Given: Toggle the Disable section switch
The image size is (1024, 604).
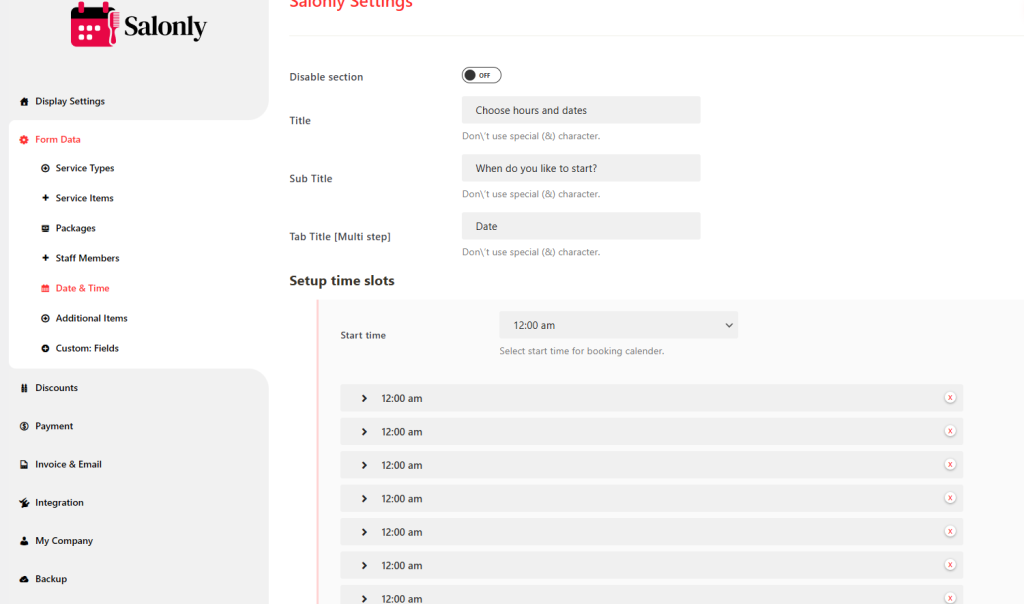Looking at the screenshot, I should click(x=481, y=76).
